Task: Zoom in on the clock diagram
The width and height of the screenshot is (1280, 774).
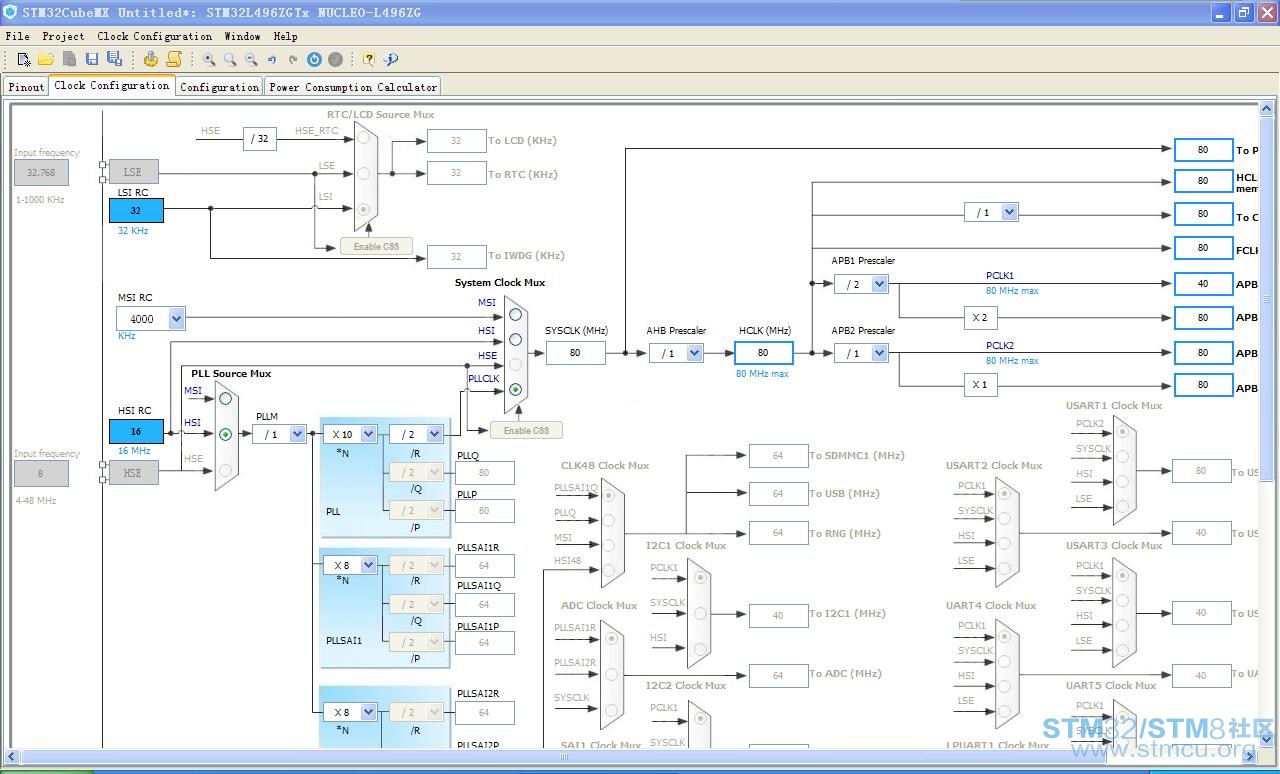Action: 209,59
